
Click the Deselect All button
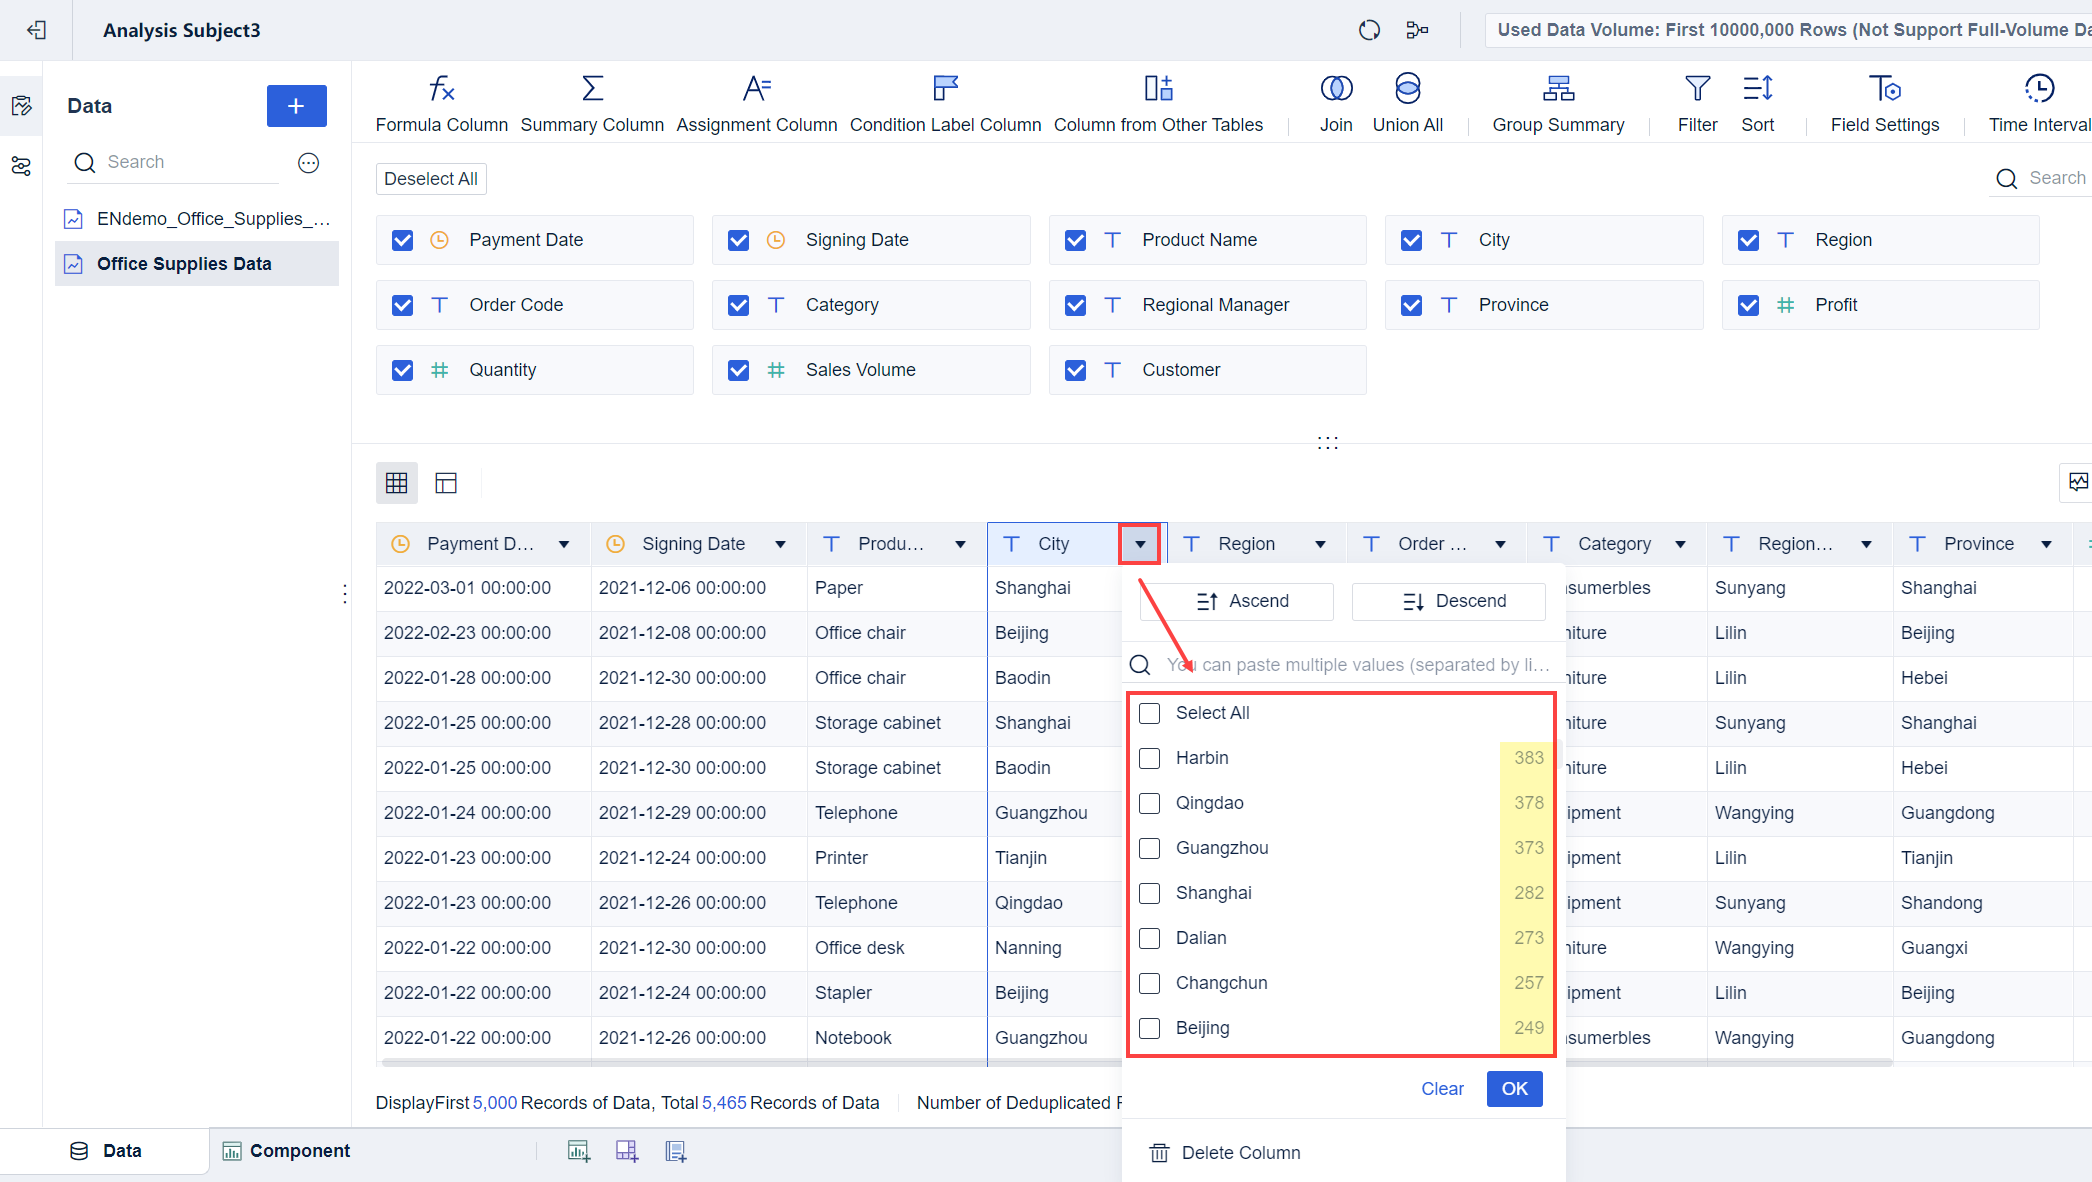click(x=430, y=178)
